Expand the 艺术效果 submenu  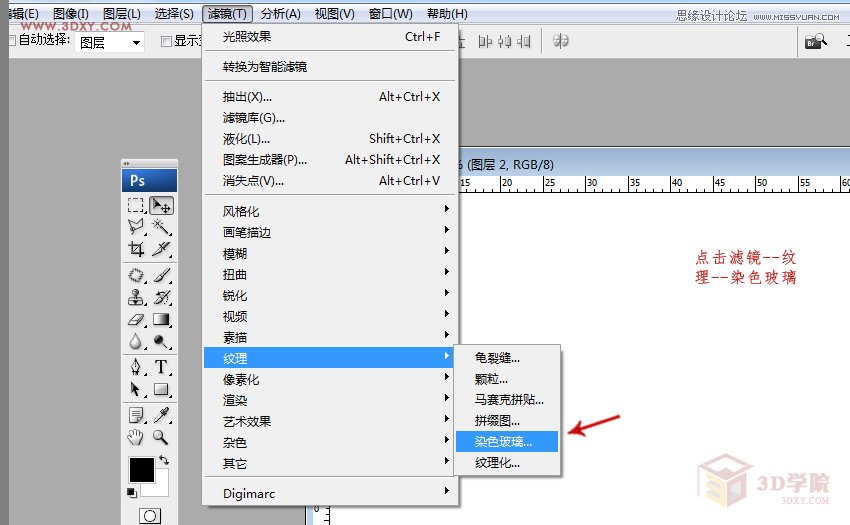coord(331,421)
